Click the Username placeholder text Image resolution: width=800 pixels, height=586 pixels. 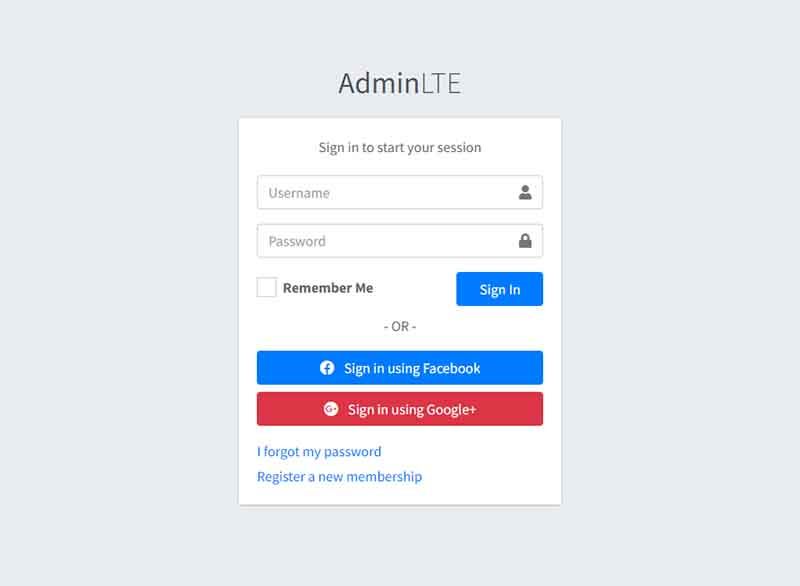(299, 193)
